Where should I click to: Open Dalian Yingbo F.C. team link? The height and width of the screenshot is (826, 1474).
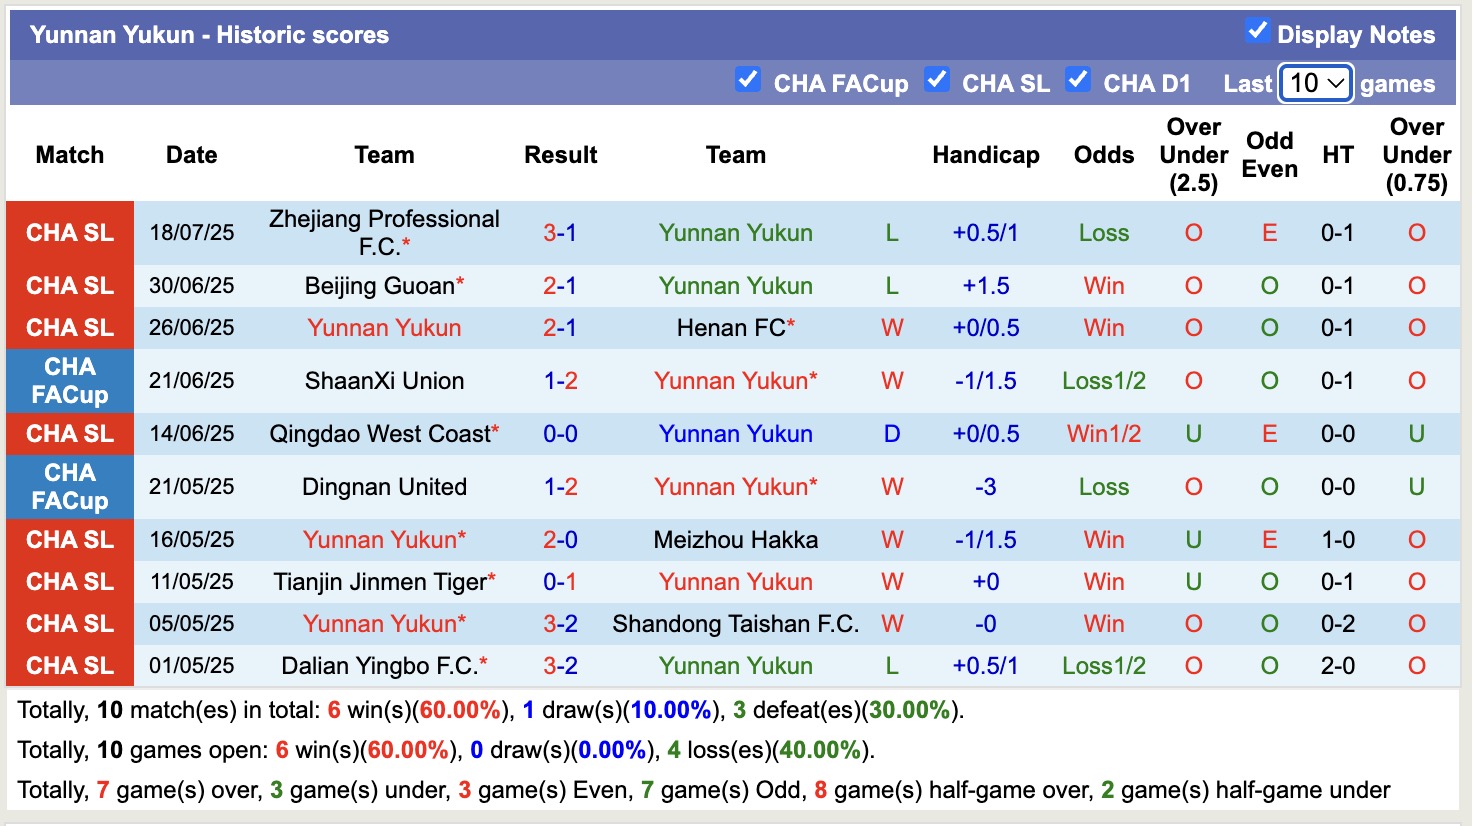coord(378,665)
